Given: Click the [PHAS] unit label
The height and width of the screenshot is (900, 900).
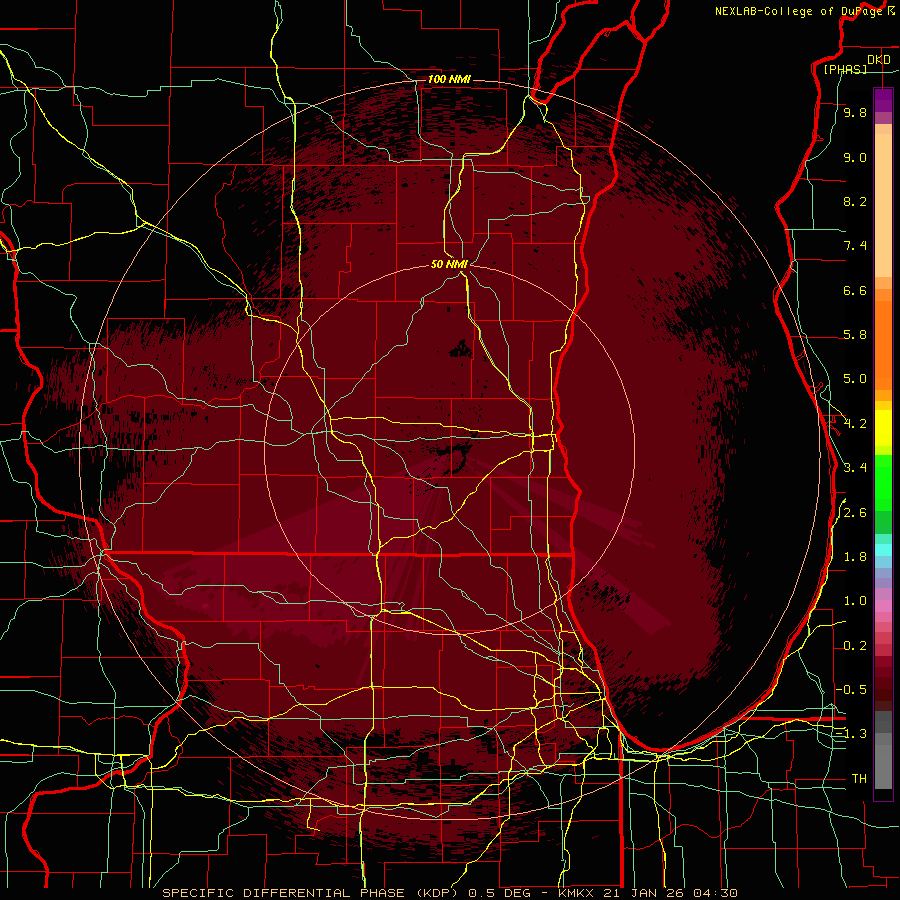Looking at the screenshot, I should click(845, 69).
